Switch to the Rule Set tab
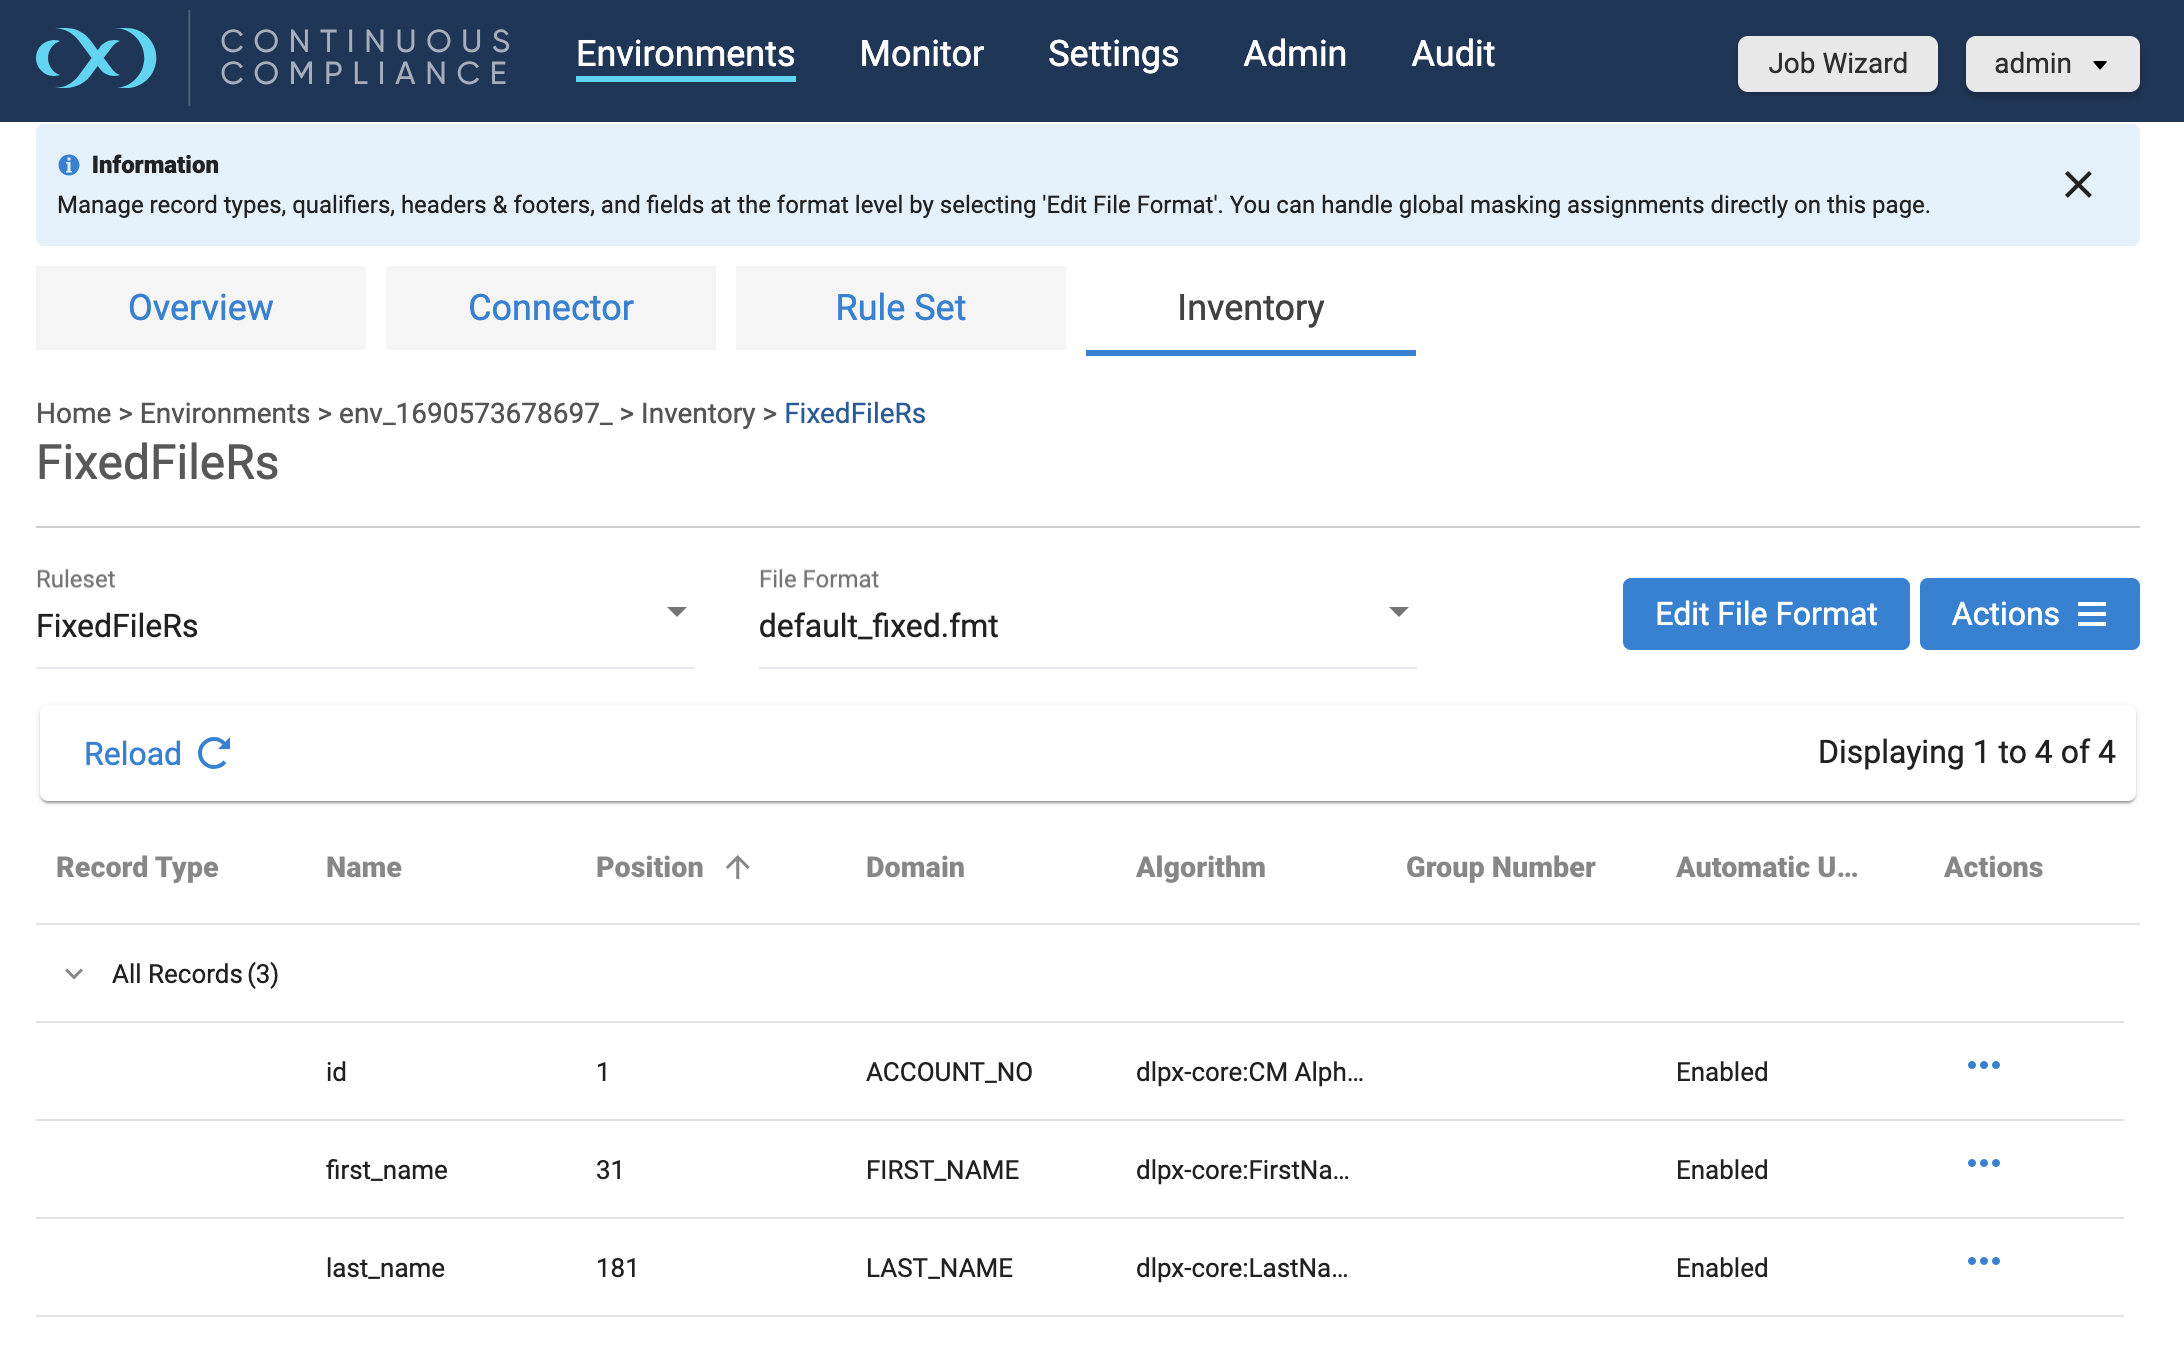Image resolution: width=2184 pixels, height=1366 pixels. point(900,308)
